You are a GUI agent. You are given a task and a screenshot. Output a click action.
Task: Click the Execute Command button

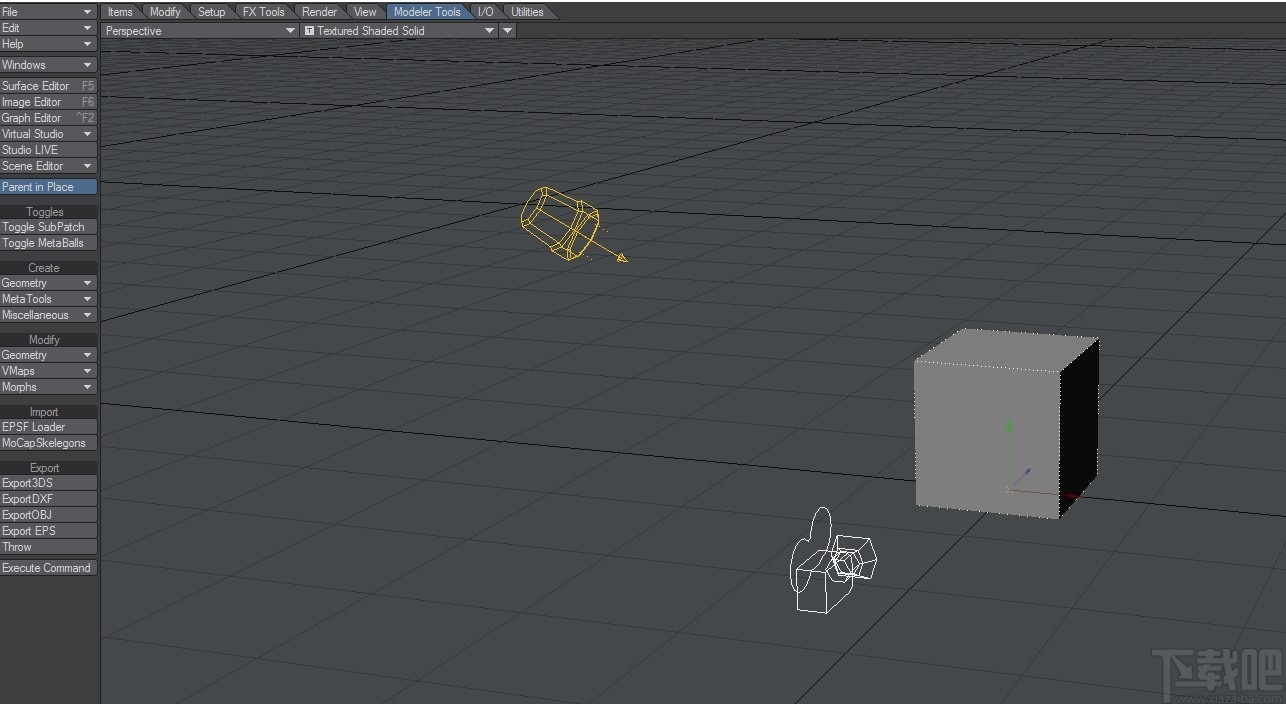click(48, 567)
